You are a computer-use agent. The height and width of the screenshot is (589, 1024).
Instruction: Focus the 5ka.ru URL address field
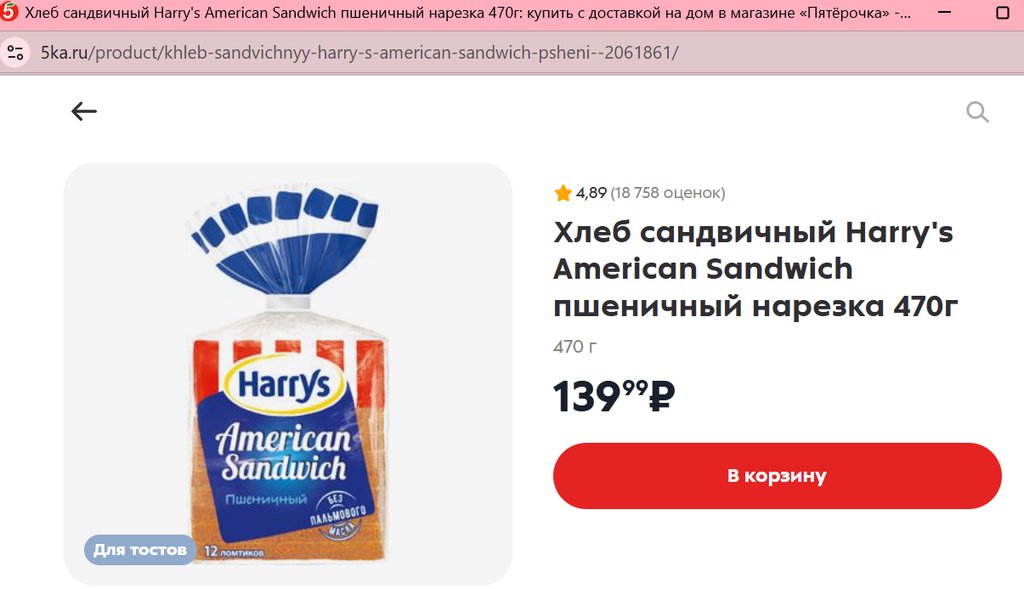[359, 52]
